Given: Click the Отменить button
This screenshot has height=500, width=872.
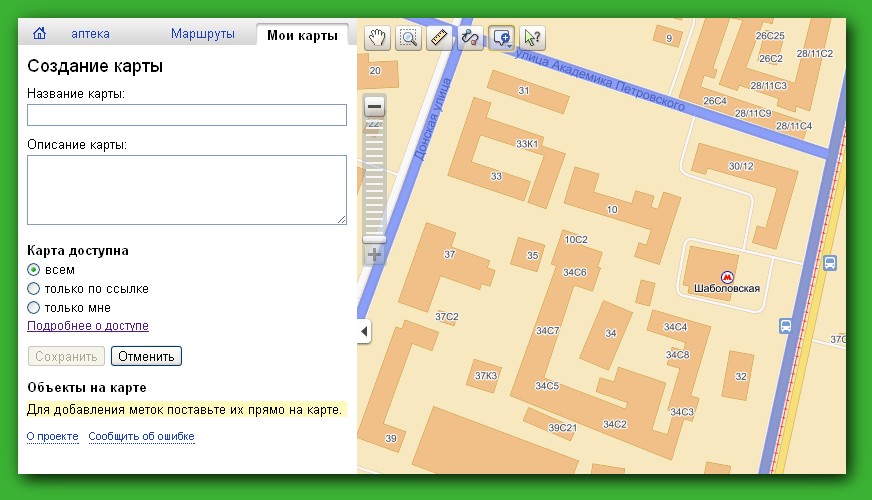Looking at the screenshot, I should pyautogui.click(x=146, y=357).
